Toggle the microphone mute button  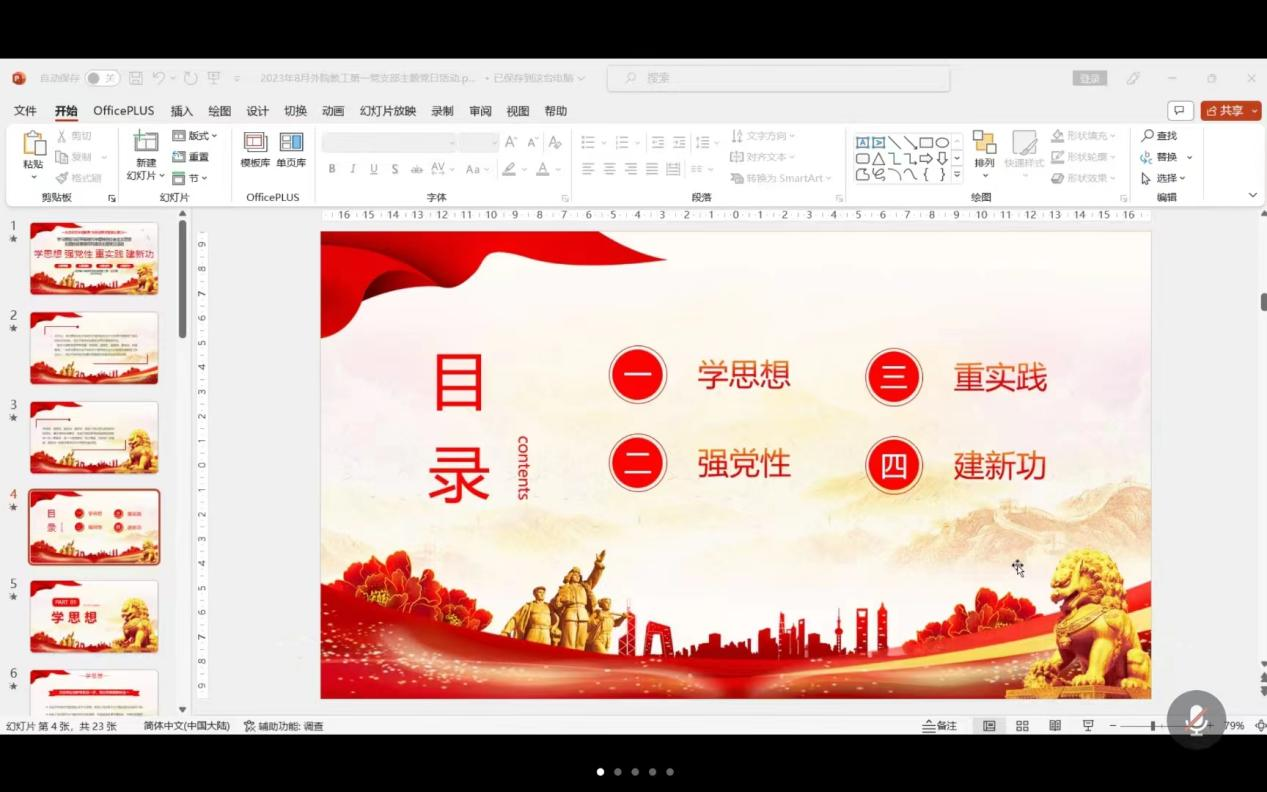1196,720
